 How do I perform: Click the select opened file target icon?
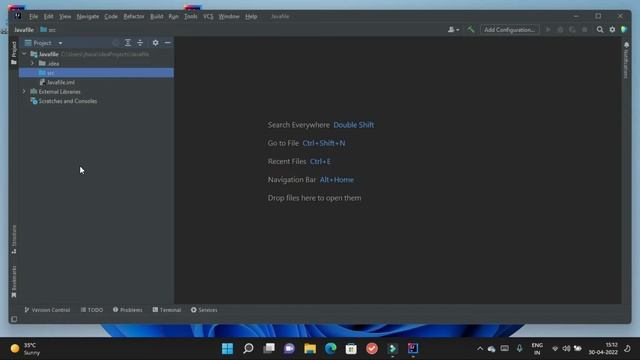(116, 43)
